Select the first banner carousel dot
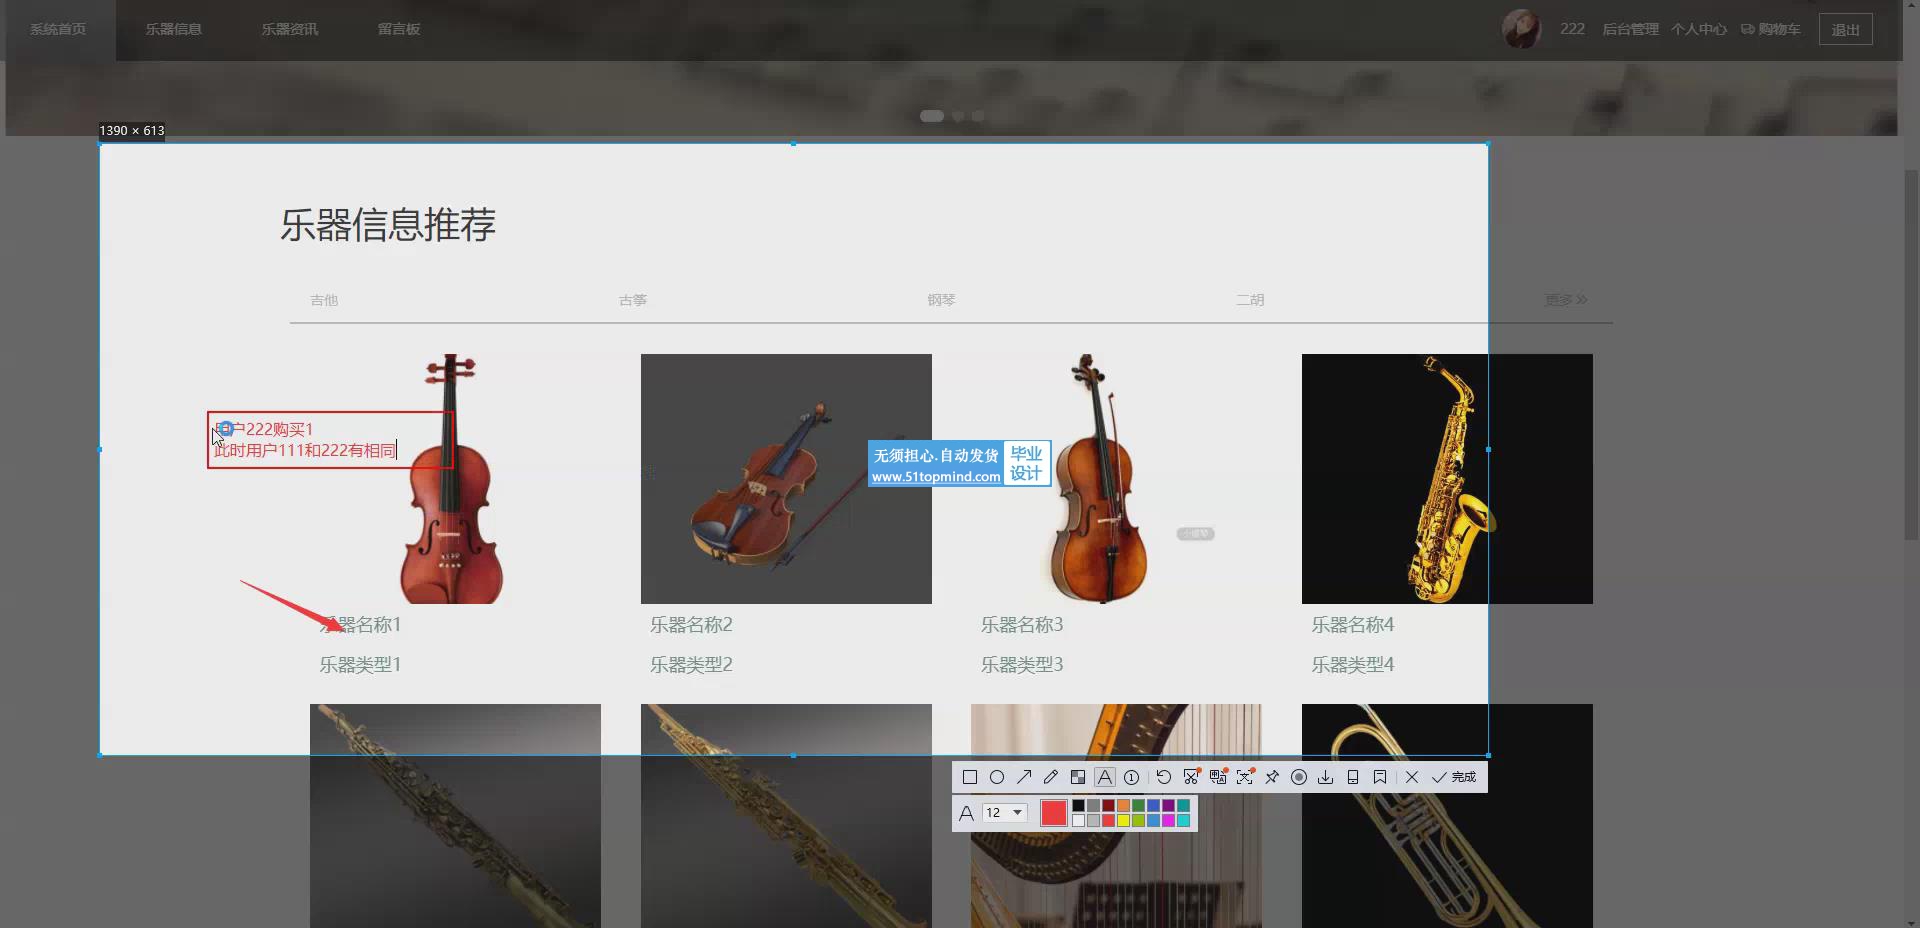Screen dimensions: 1920x928 (932, 116)
